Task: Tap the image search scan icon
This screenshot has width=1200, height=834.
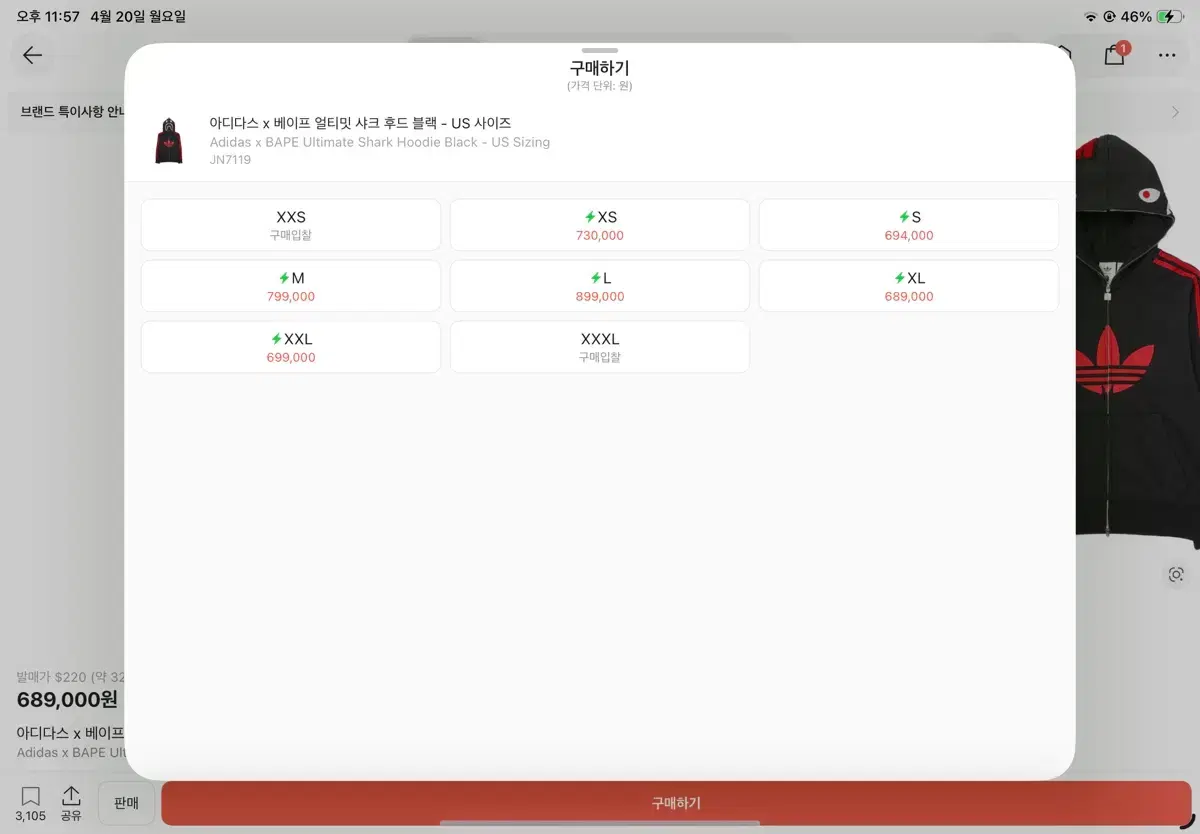Action: tap(1176, 574)
